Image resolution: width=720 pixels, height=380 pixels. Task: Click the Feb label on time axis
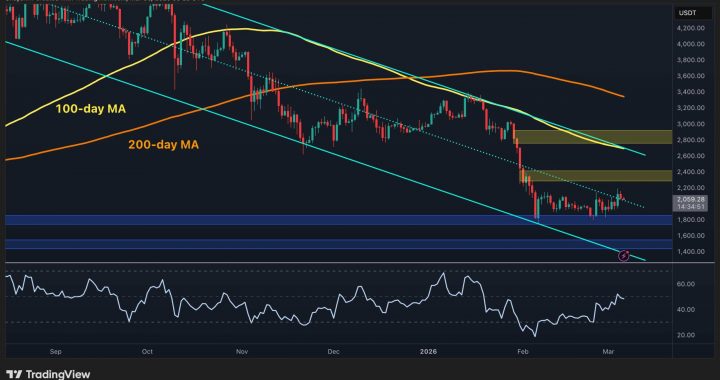pos(524,352)
